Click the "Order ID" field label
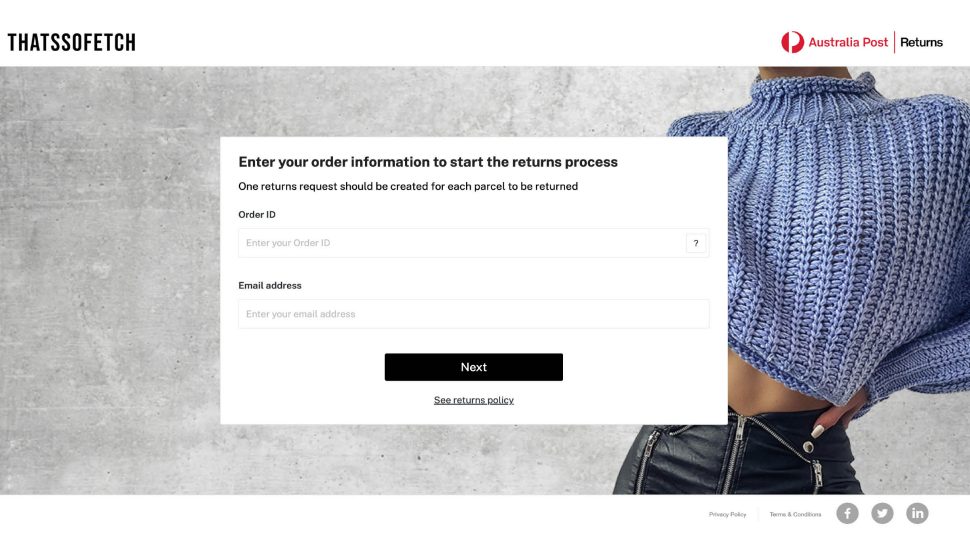Screen dimensions: 970x545 coord(257,215)
